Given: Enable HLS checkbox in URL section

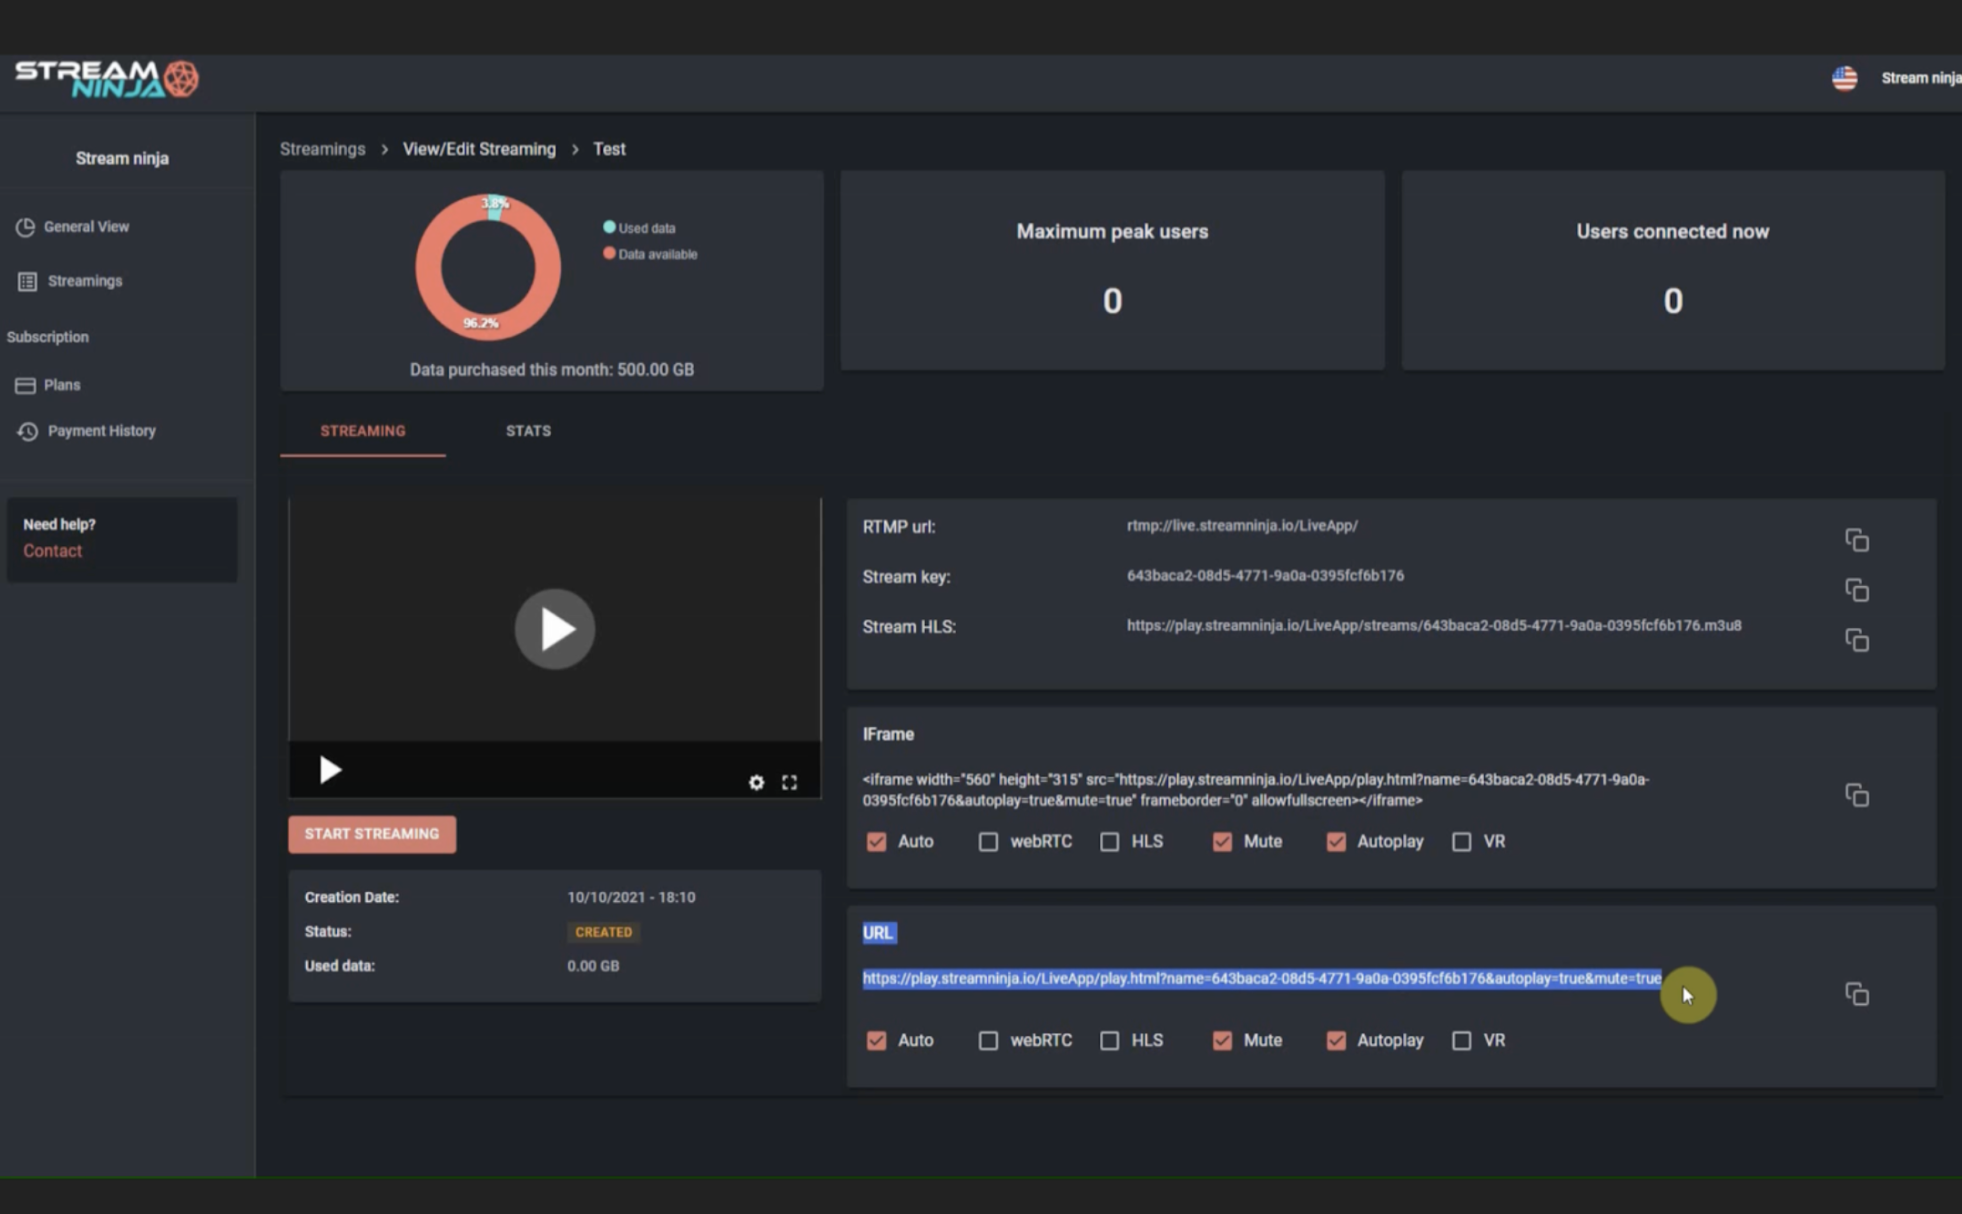Looking at the screenshot, I should 1109,1041.
